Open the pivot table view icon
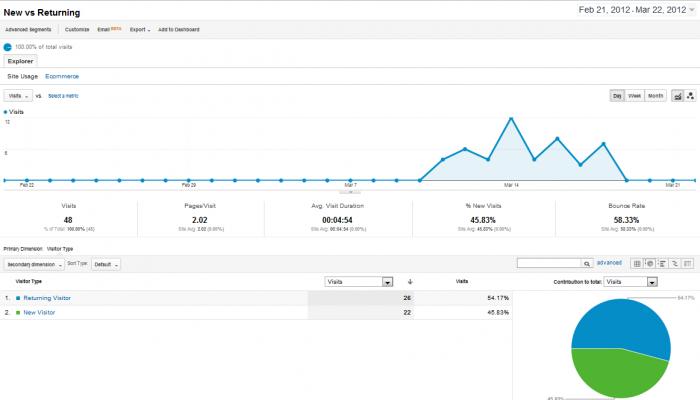Viewport: 700px width, 400px height. (688, 264)
